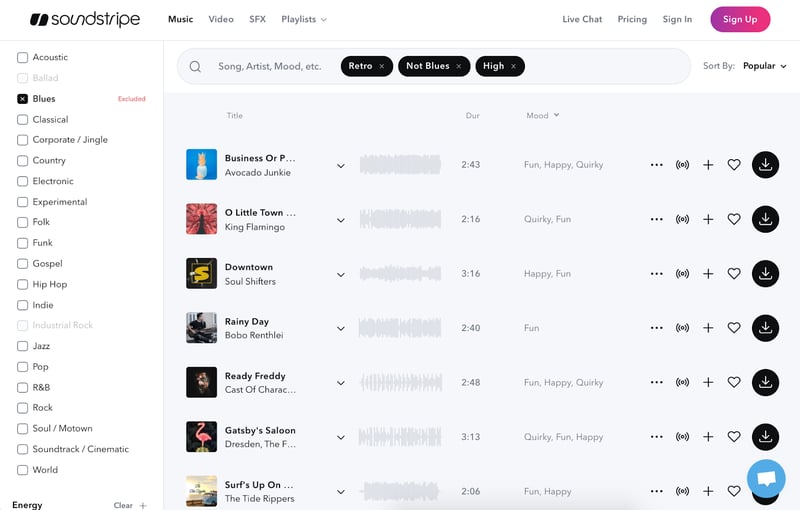
Task: Expand the Downtown track details chevron
Action: (341, 274)
